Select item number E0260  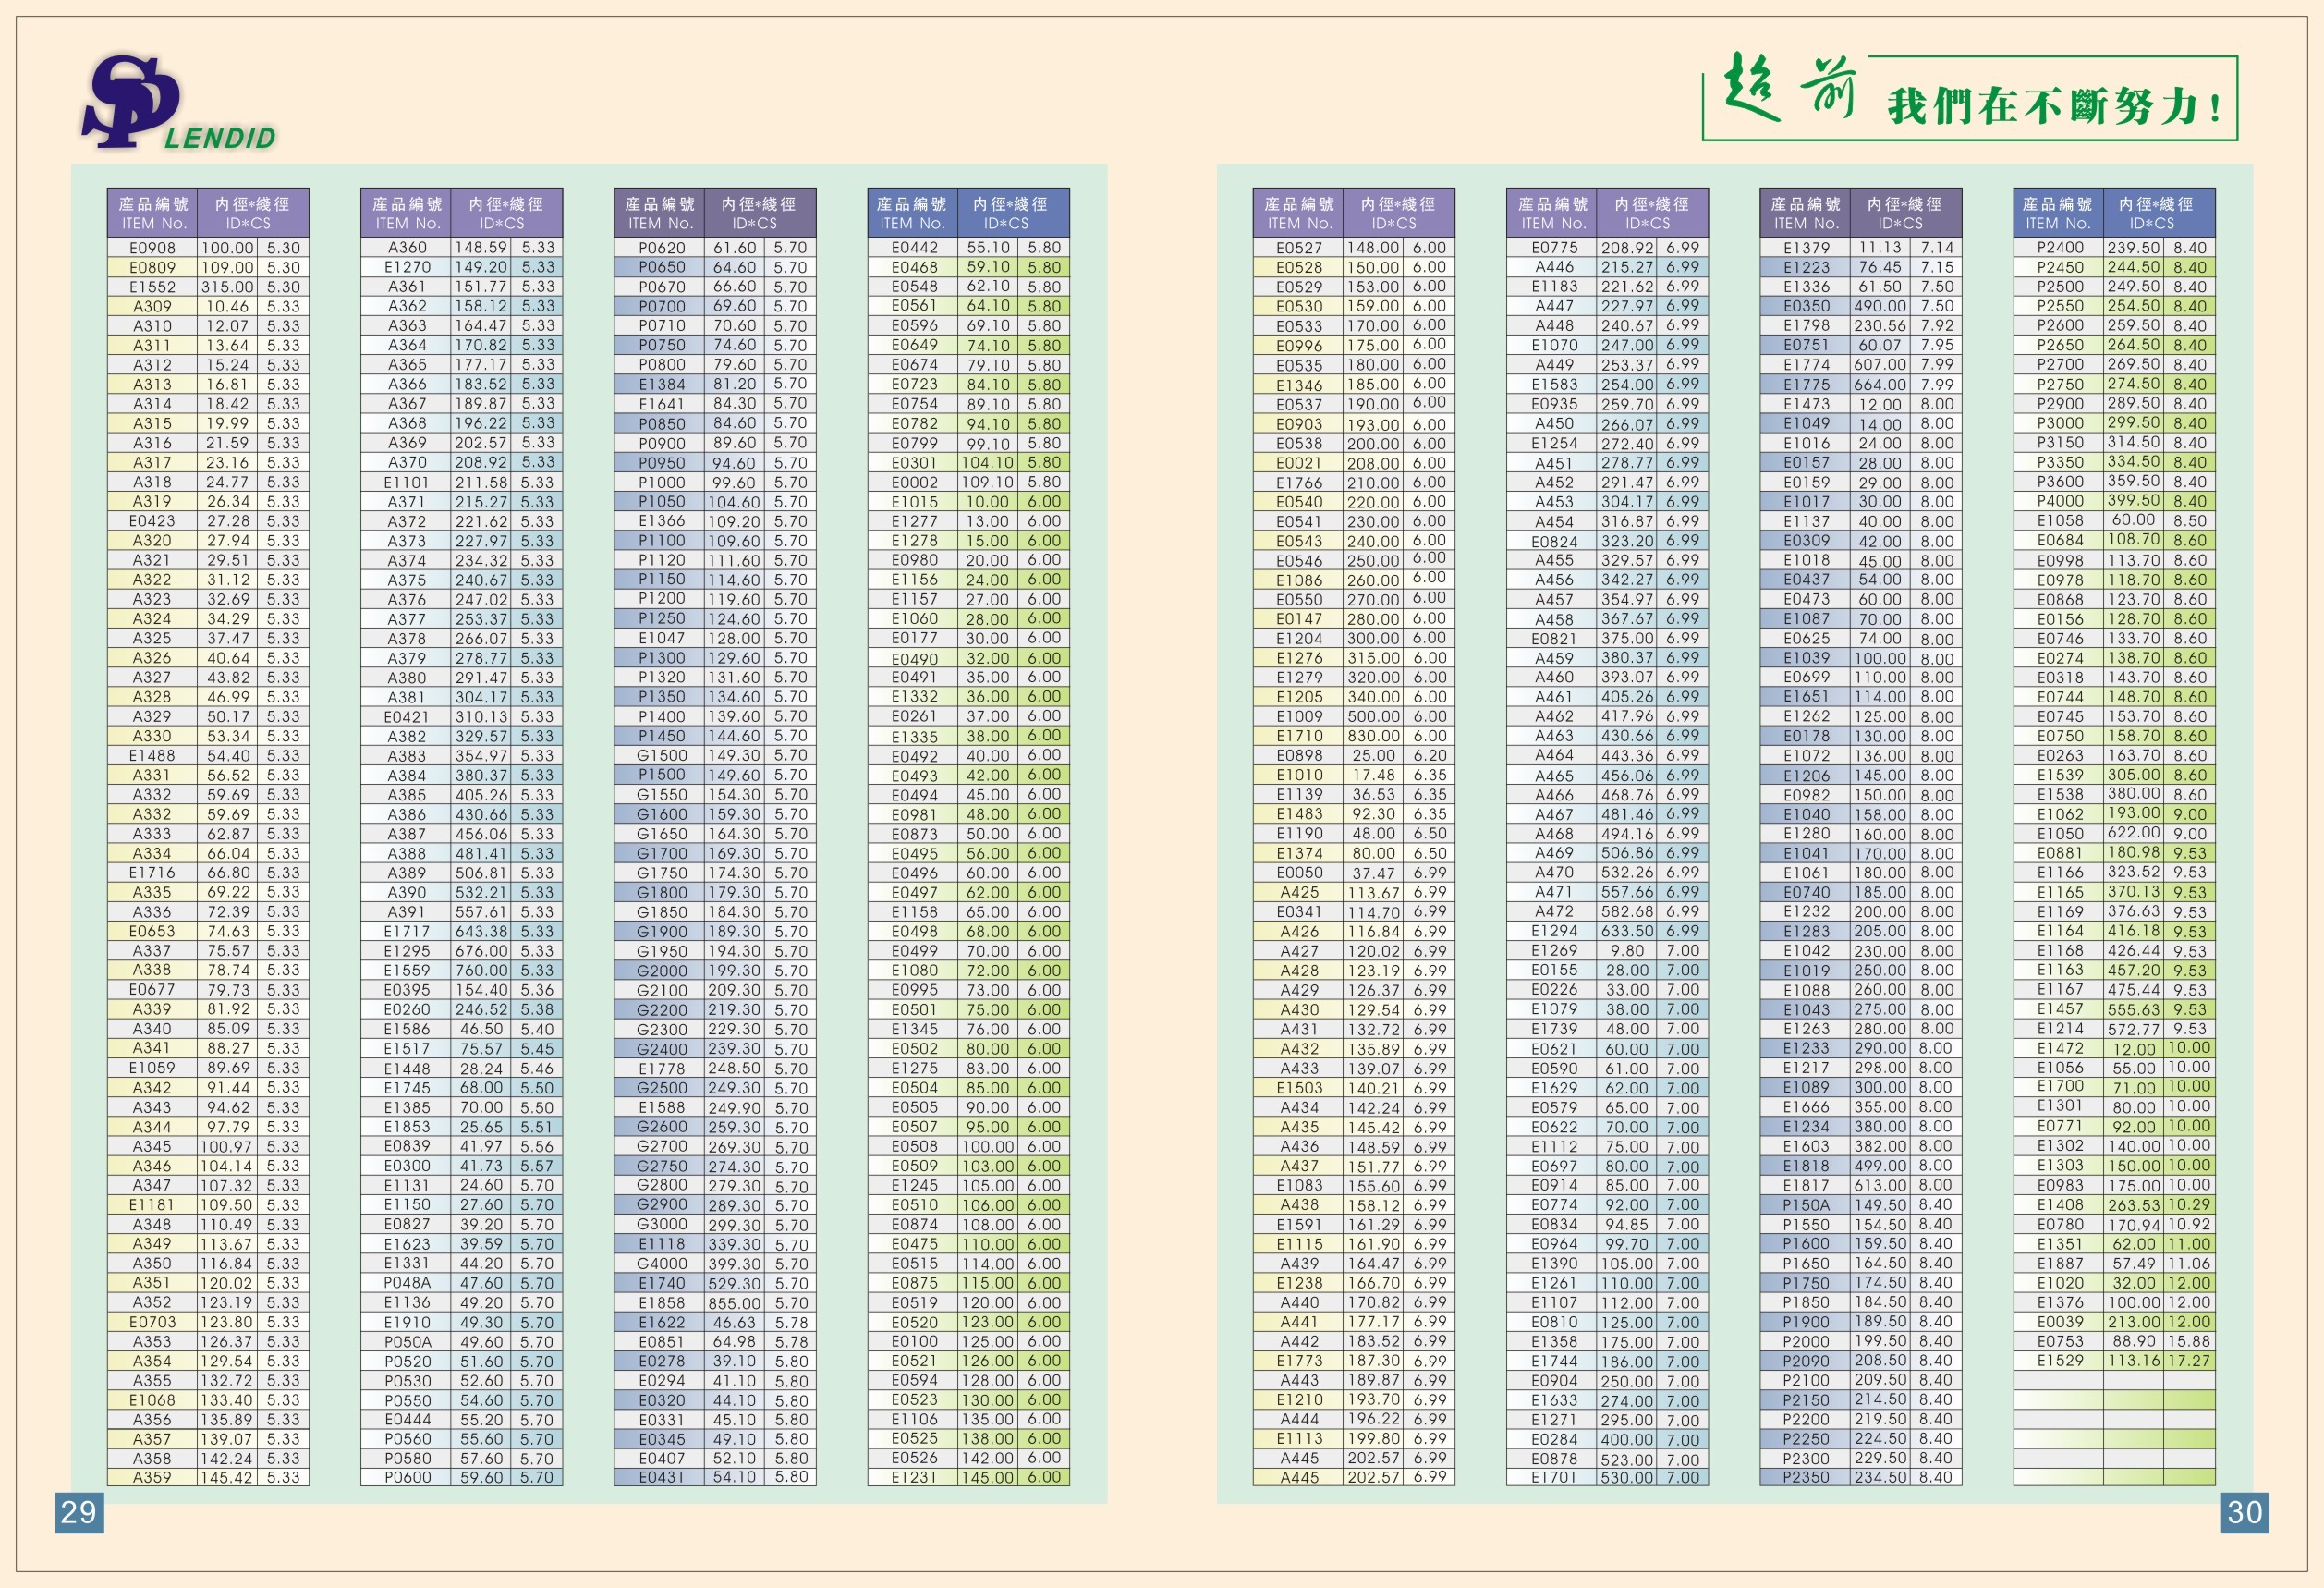click(407, 1010)
